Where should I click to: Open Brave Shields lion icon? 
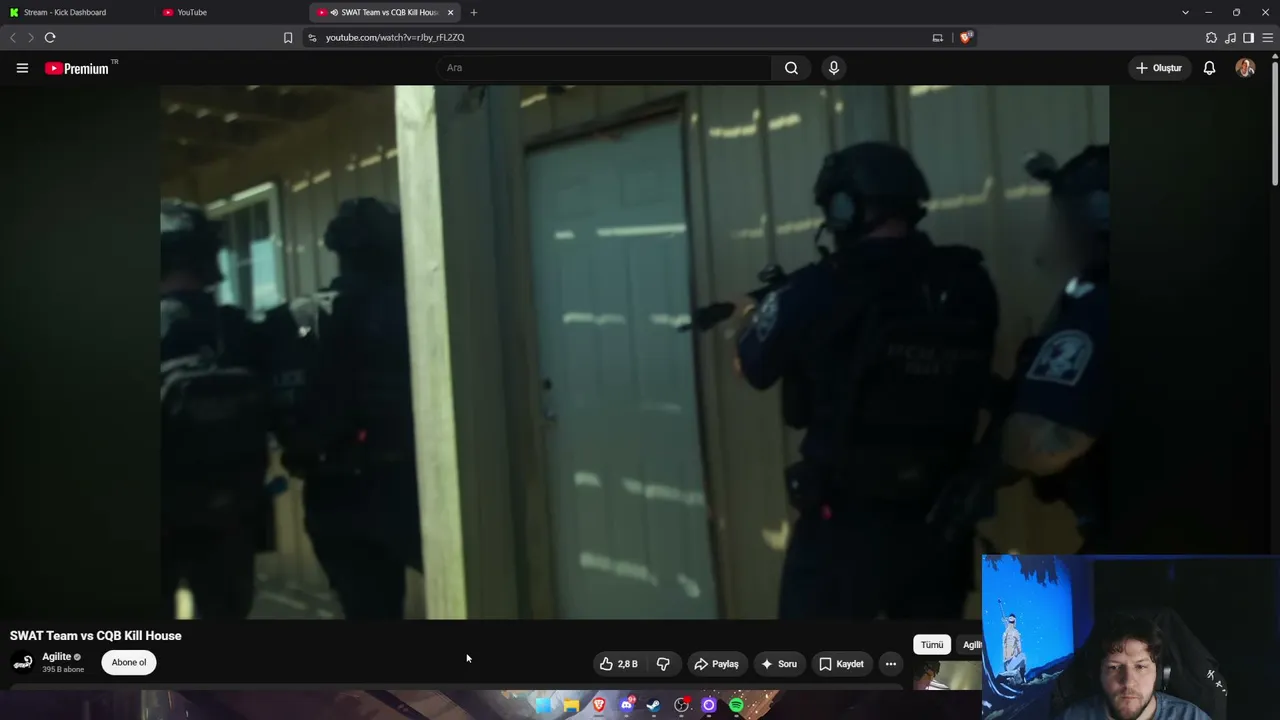pos(966,38)
